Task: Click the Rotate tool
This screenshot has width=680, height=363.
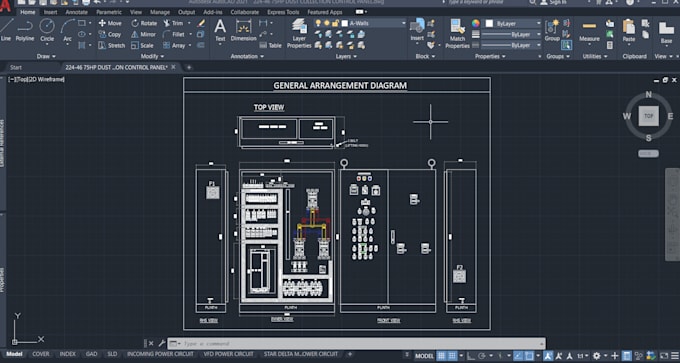Action: (144, 23)
